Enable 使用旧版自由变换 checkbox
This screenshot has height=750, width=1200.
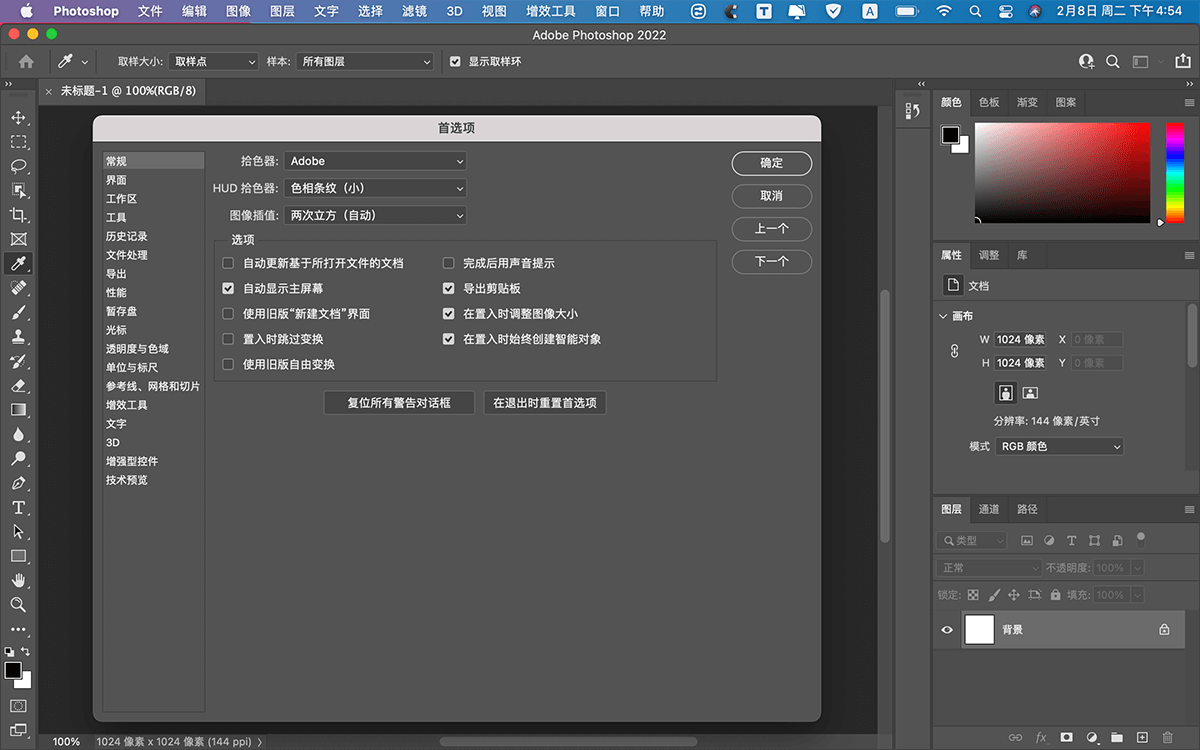[228, 364]
